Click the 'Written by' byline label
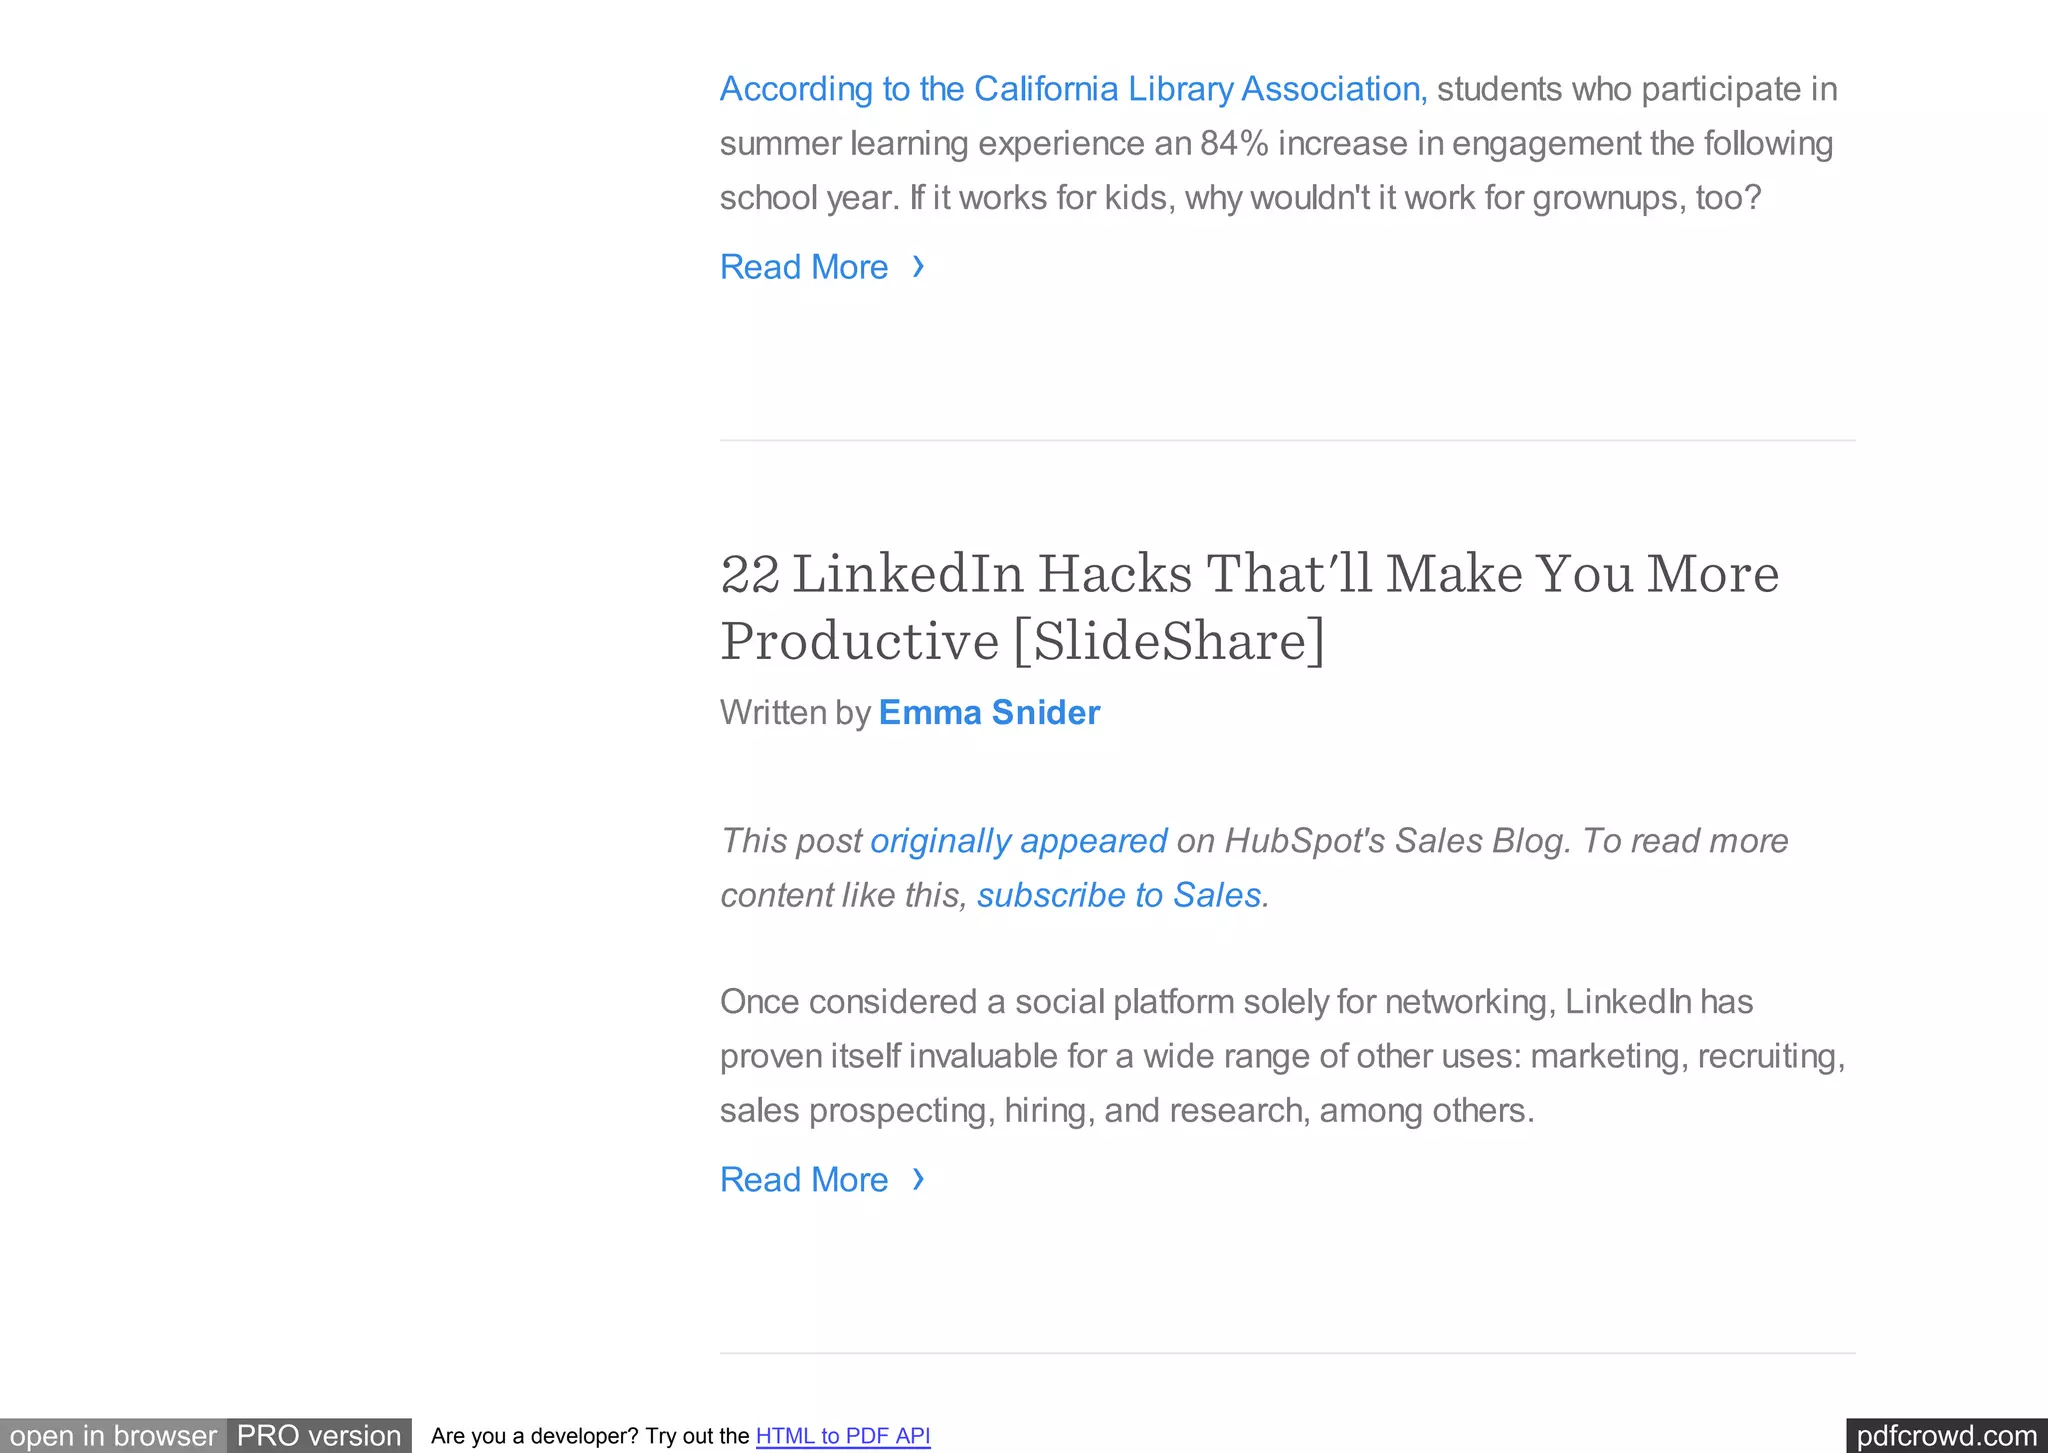The width and height of the screenshot is (2048, 1453). click(x=795, y=713)
